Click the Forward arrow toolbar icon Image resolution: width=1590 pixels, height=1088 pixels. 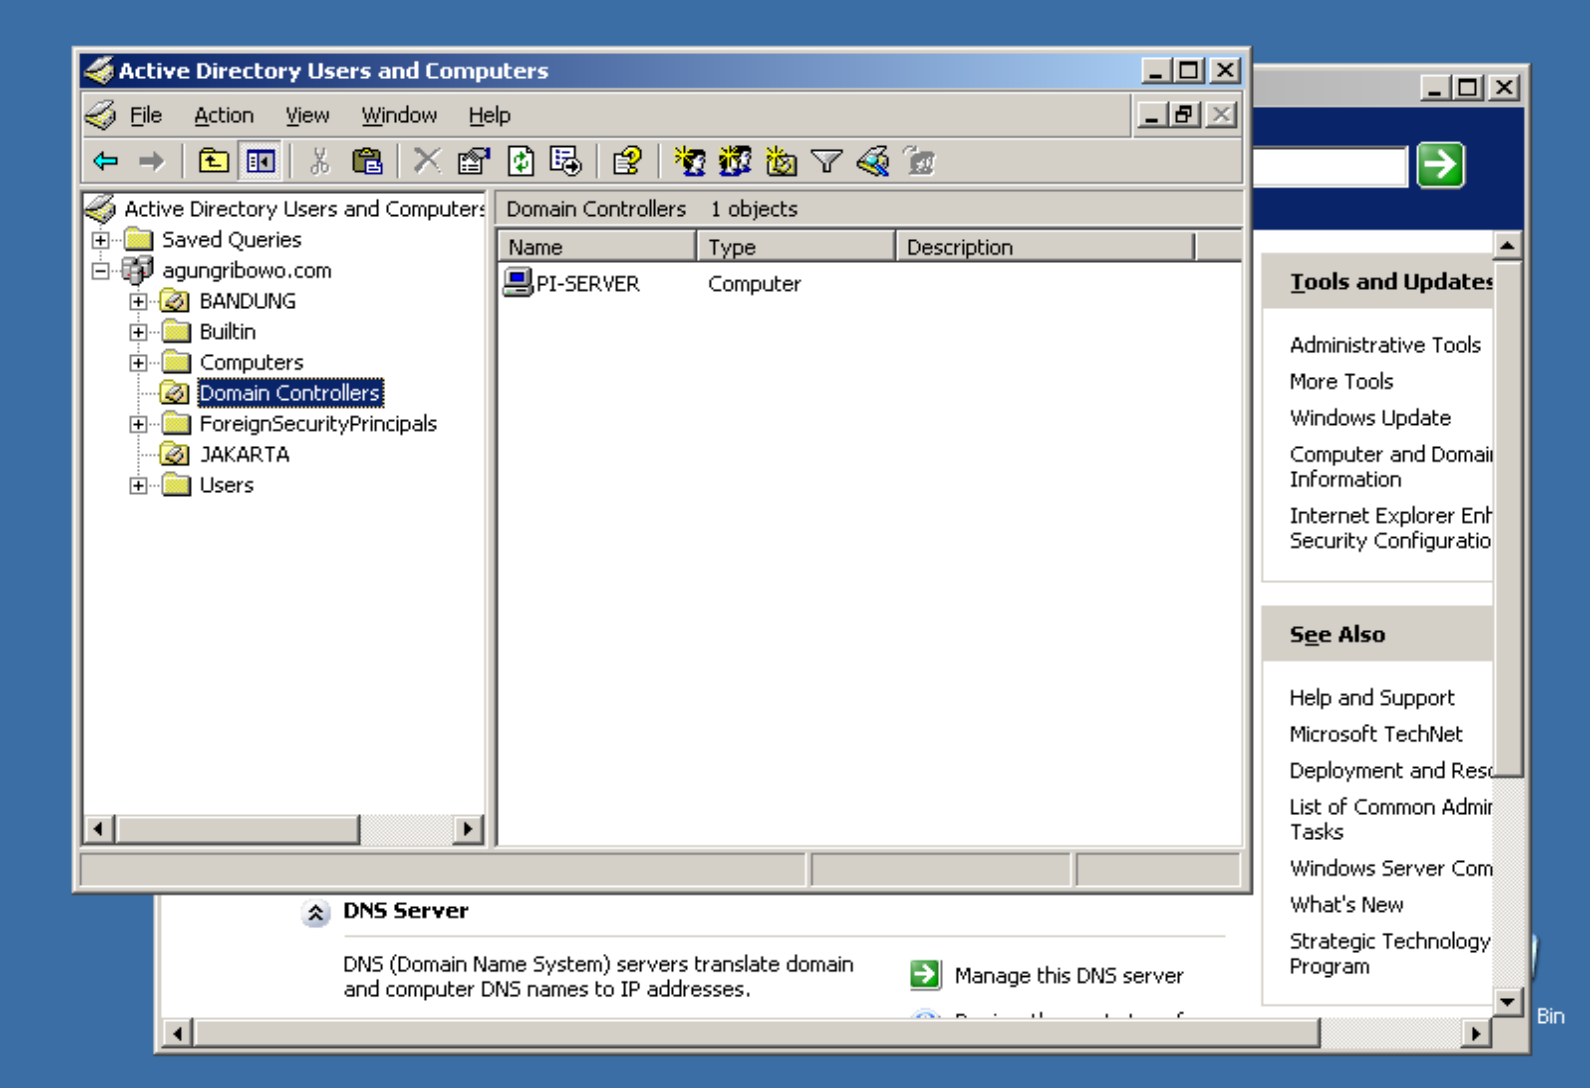click(151, 161)
